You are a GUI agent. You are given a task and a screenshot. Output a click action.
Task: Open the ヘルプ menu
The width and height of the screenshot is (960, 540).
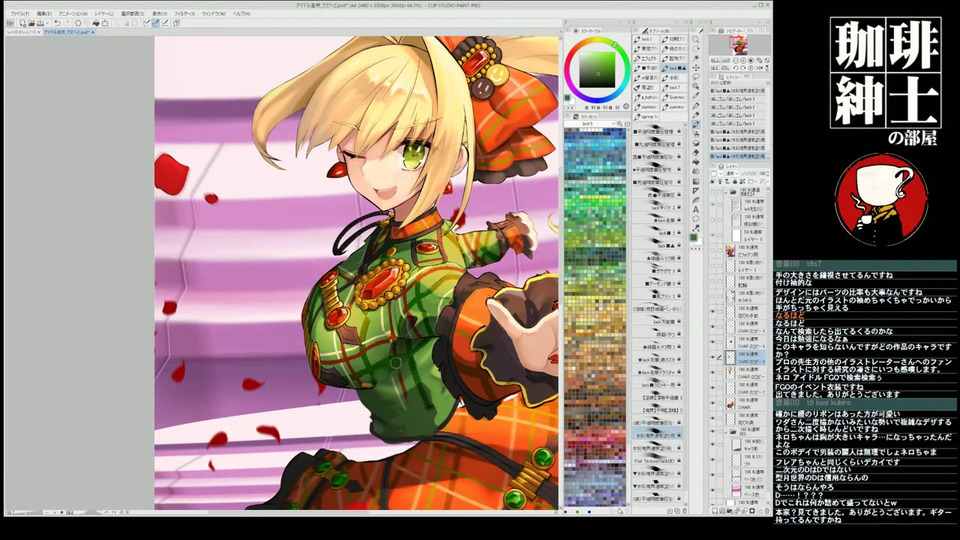point(241,13)
